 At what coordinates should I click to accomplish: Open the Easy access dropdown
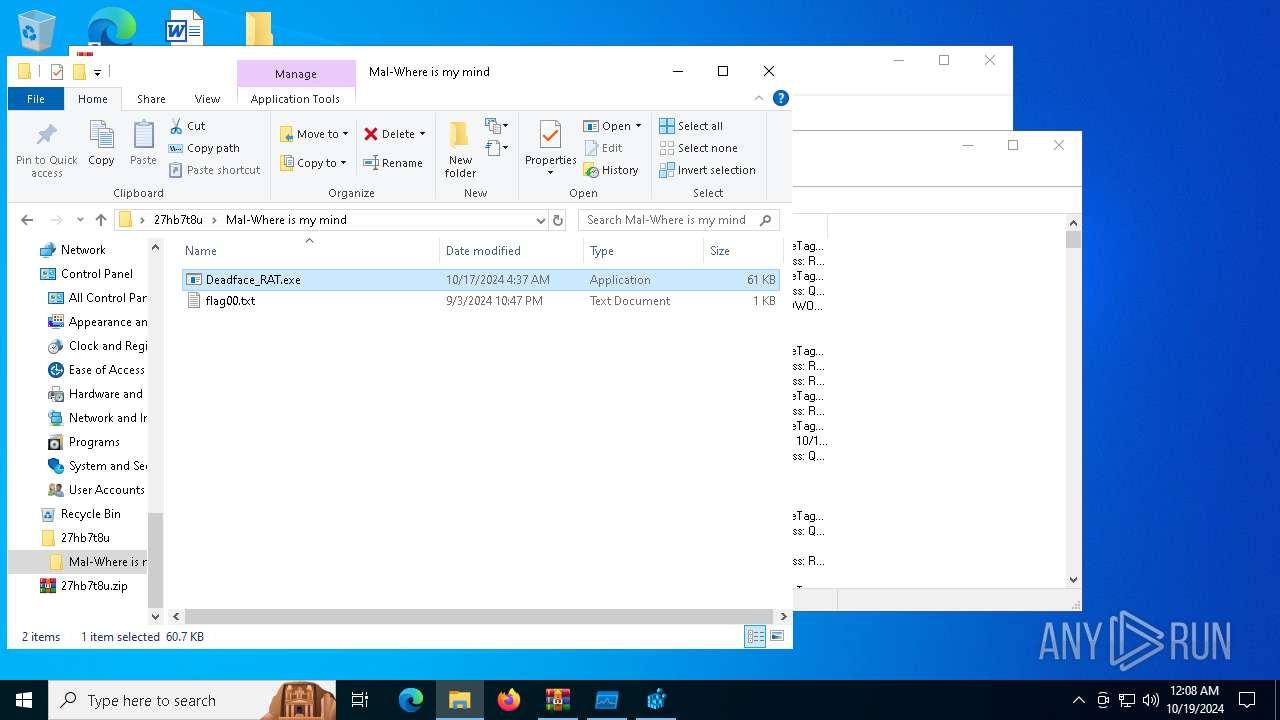[x=497, y=148]
